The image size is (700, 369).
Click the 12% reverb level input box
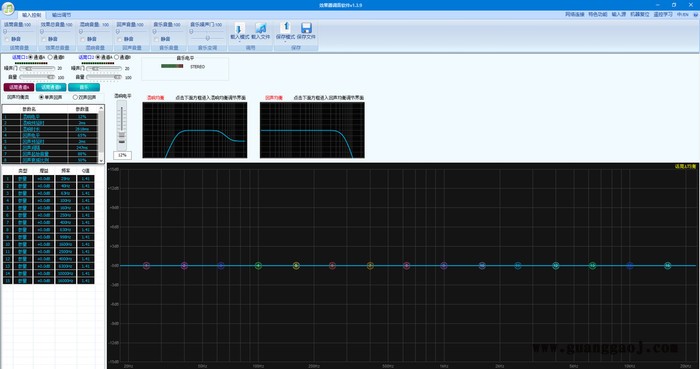point(122,155)
